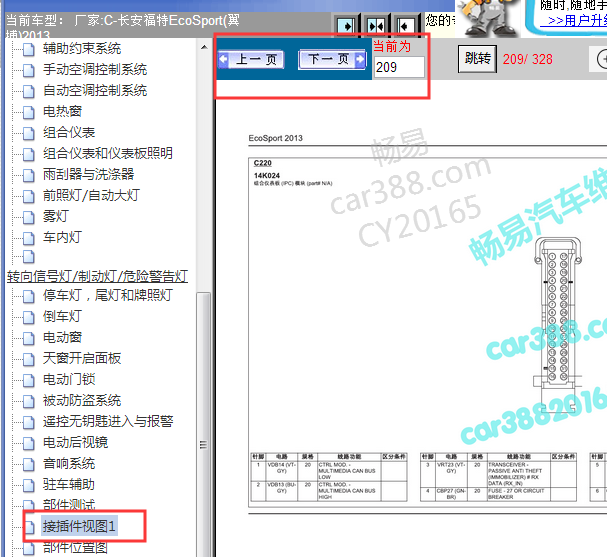Image resolution: width=607 pixels, height=557 pixels.
Task: Click page icon beside 被动防盗系统
Action: pos(29,401)
